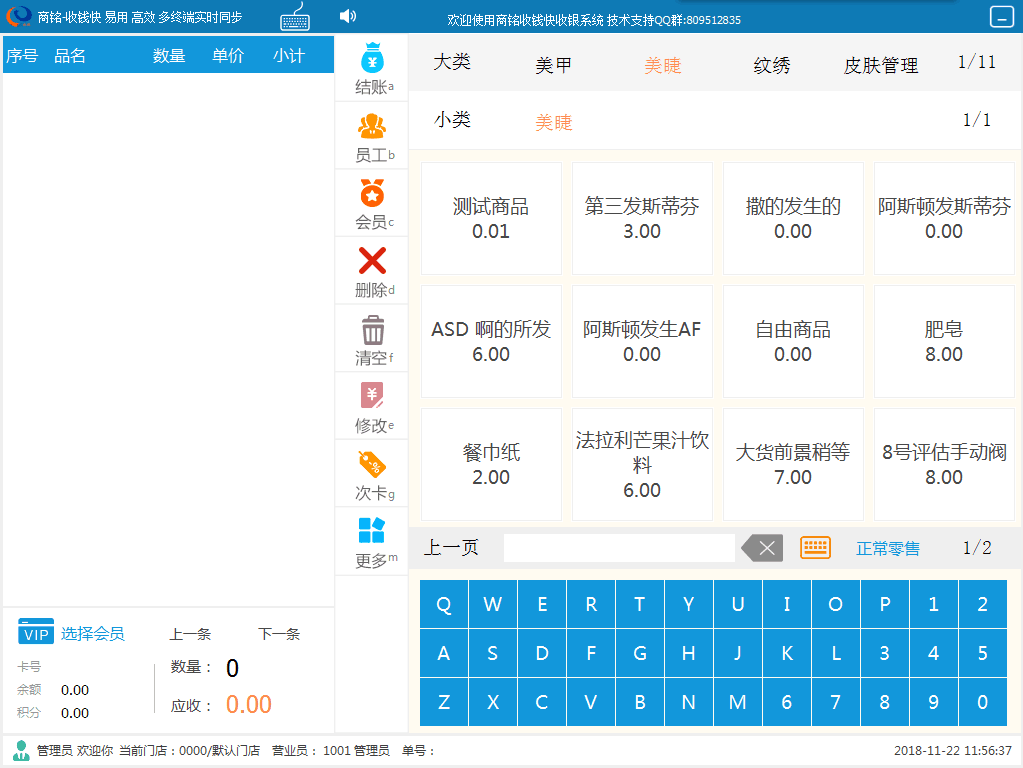The image size is (1023, 768).
Task: Select the 美睫 main category tab
Action: point(662,65)
